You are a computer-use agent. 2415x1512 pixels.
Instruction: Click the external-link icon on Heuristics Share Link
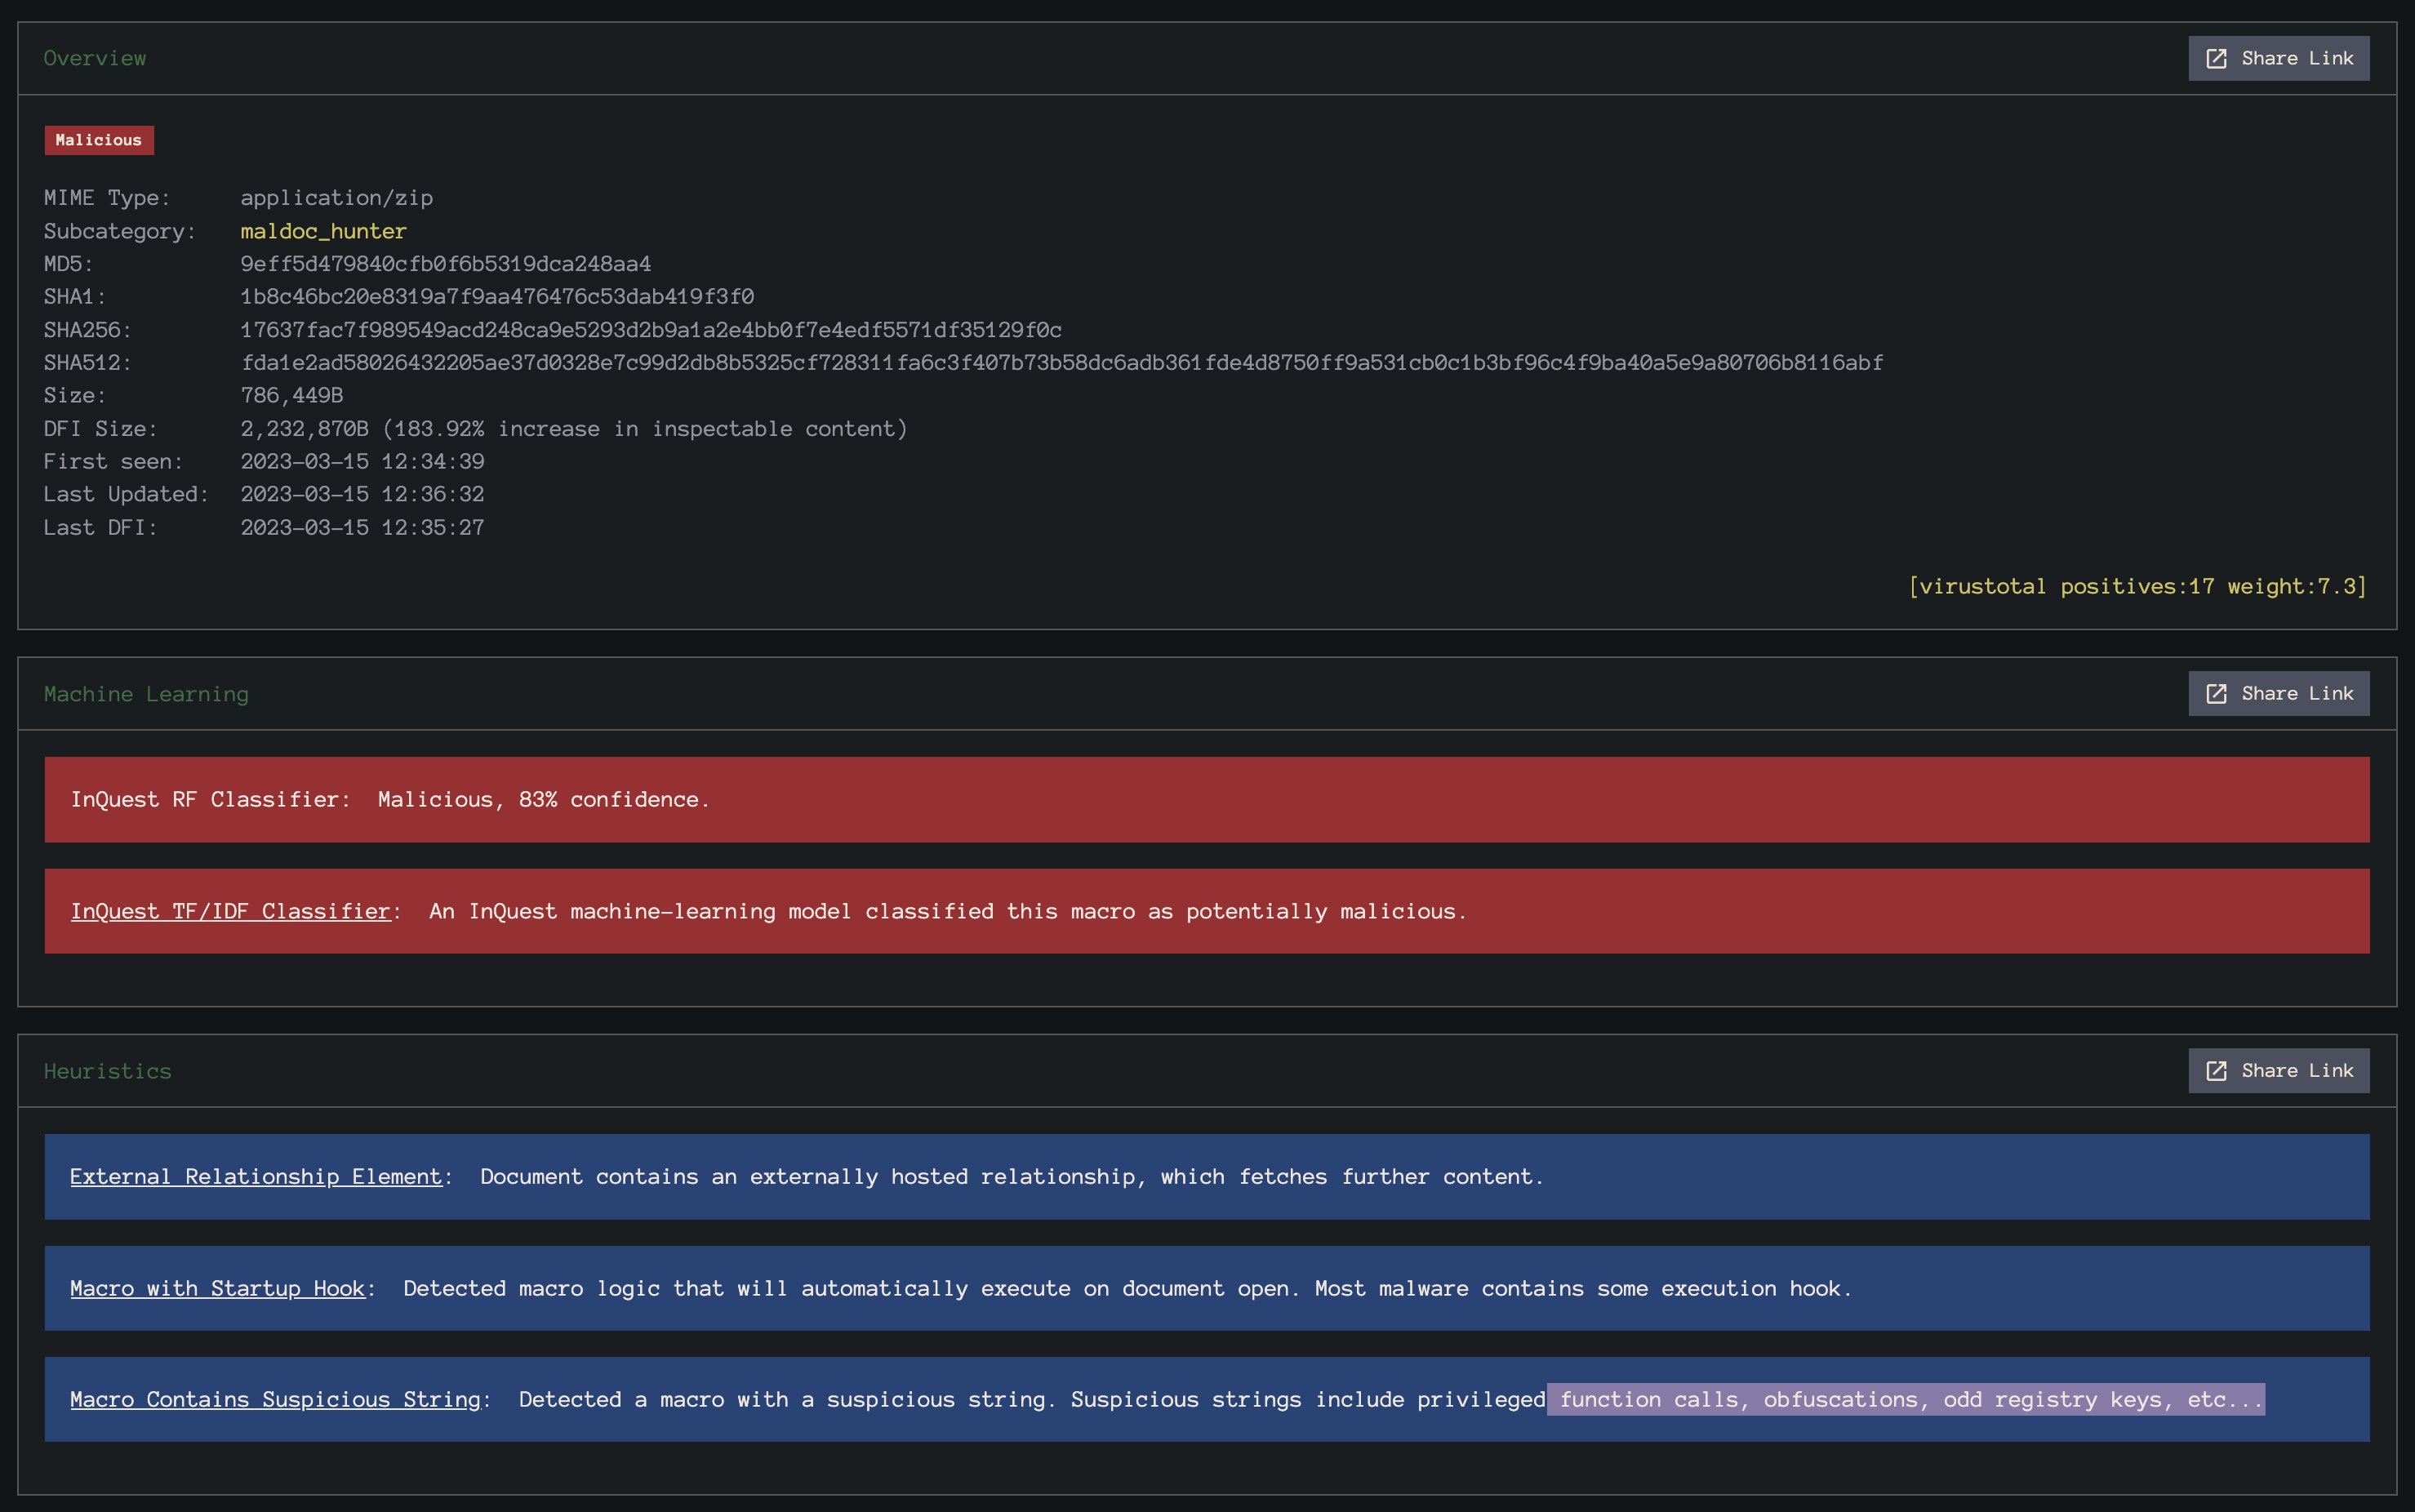coord(2218,1070)
